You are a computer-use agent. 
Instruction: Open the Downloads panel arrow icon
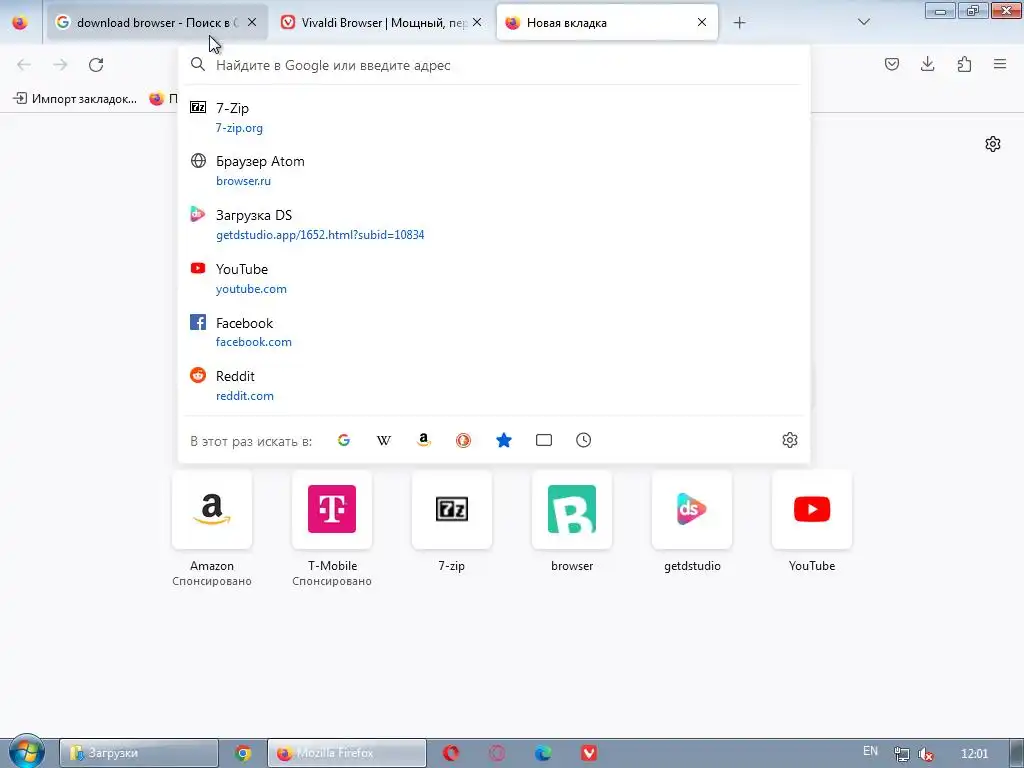pos(927,64)
